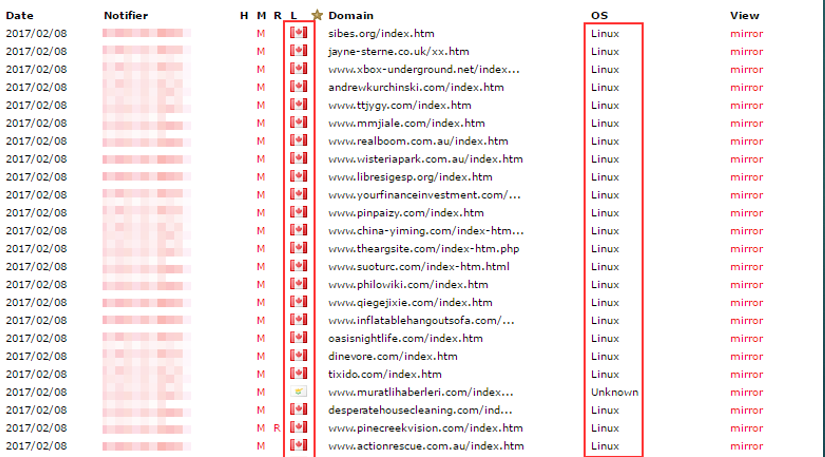Click unknown location icon in muratlihaberleri.com row
Viewport: 825px width, 457px height.
click(298, 392)
